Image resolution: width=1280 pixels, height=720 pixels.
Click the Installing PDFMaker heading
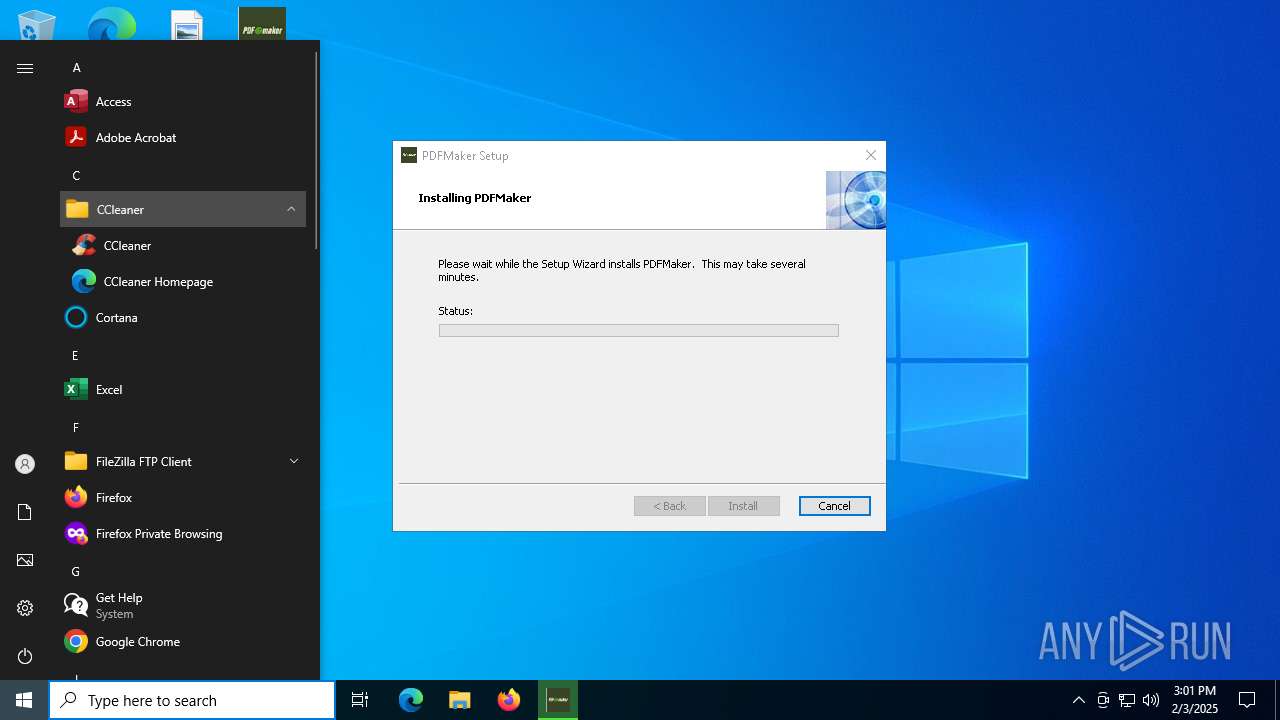(x=475, y=198)
